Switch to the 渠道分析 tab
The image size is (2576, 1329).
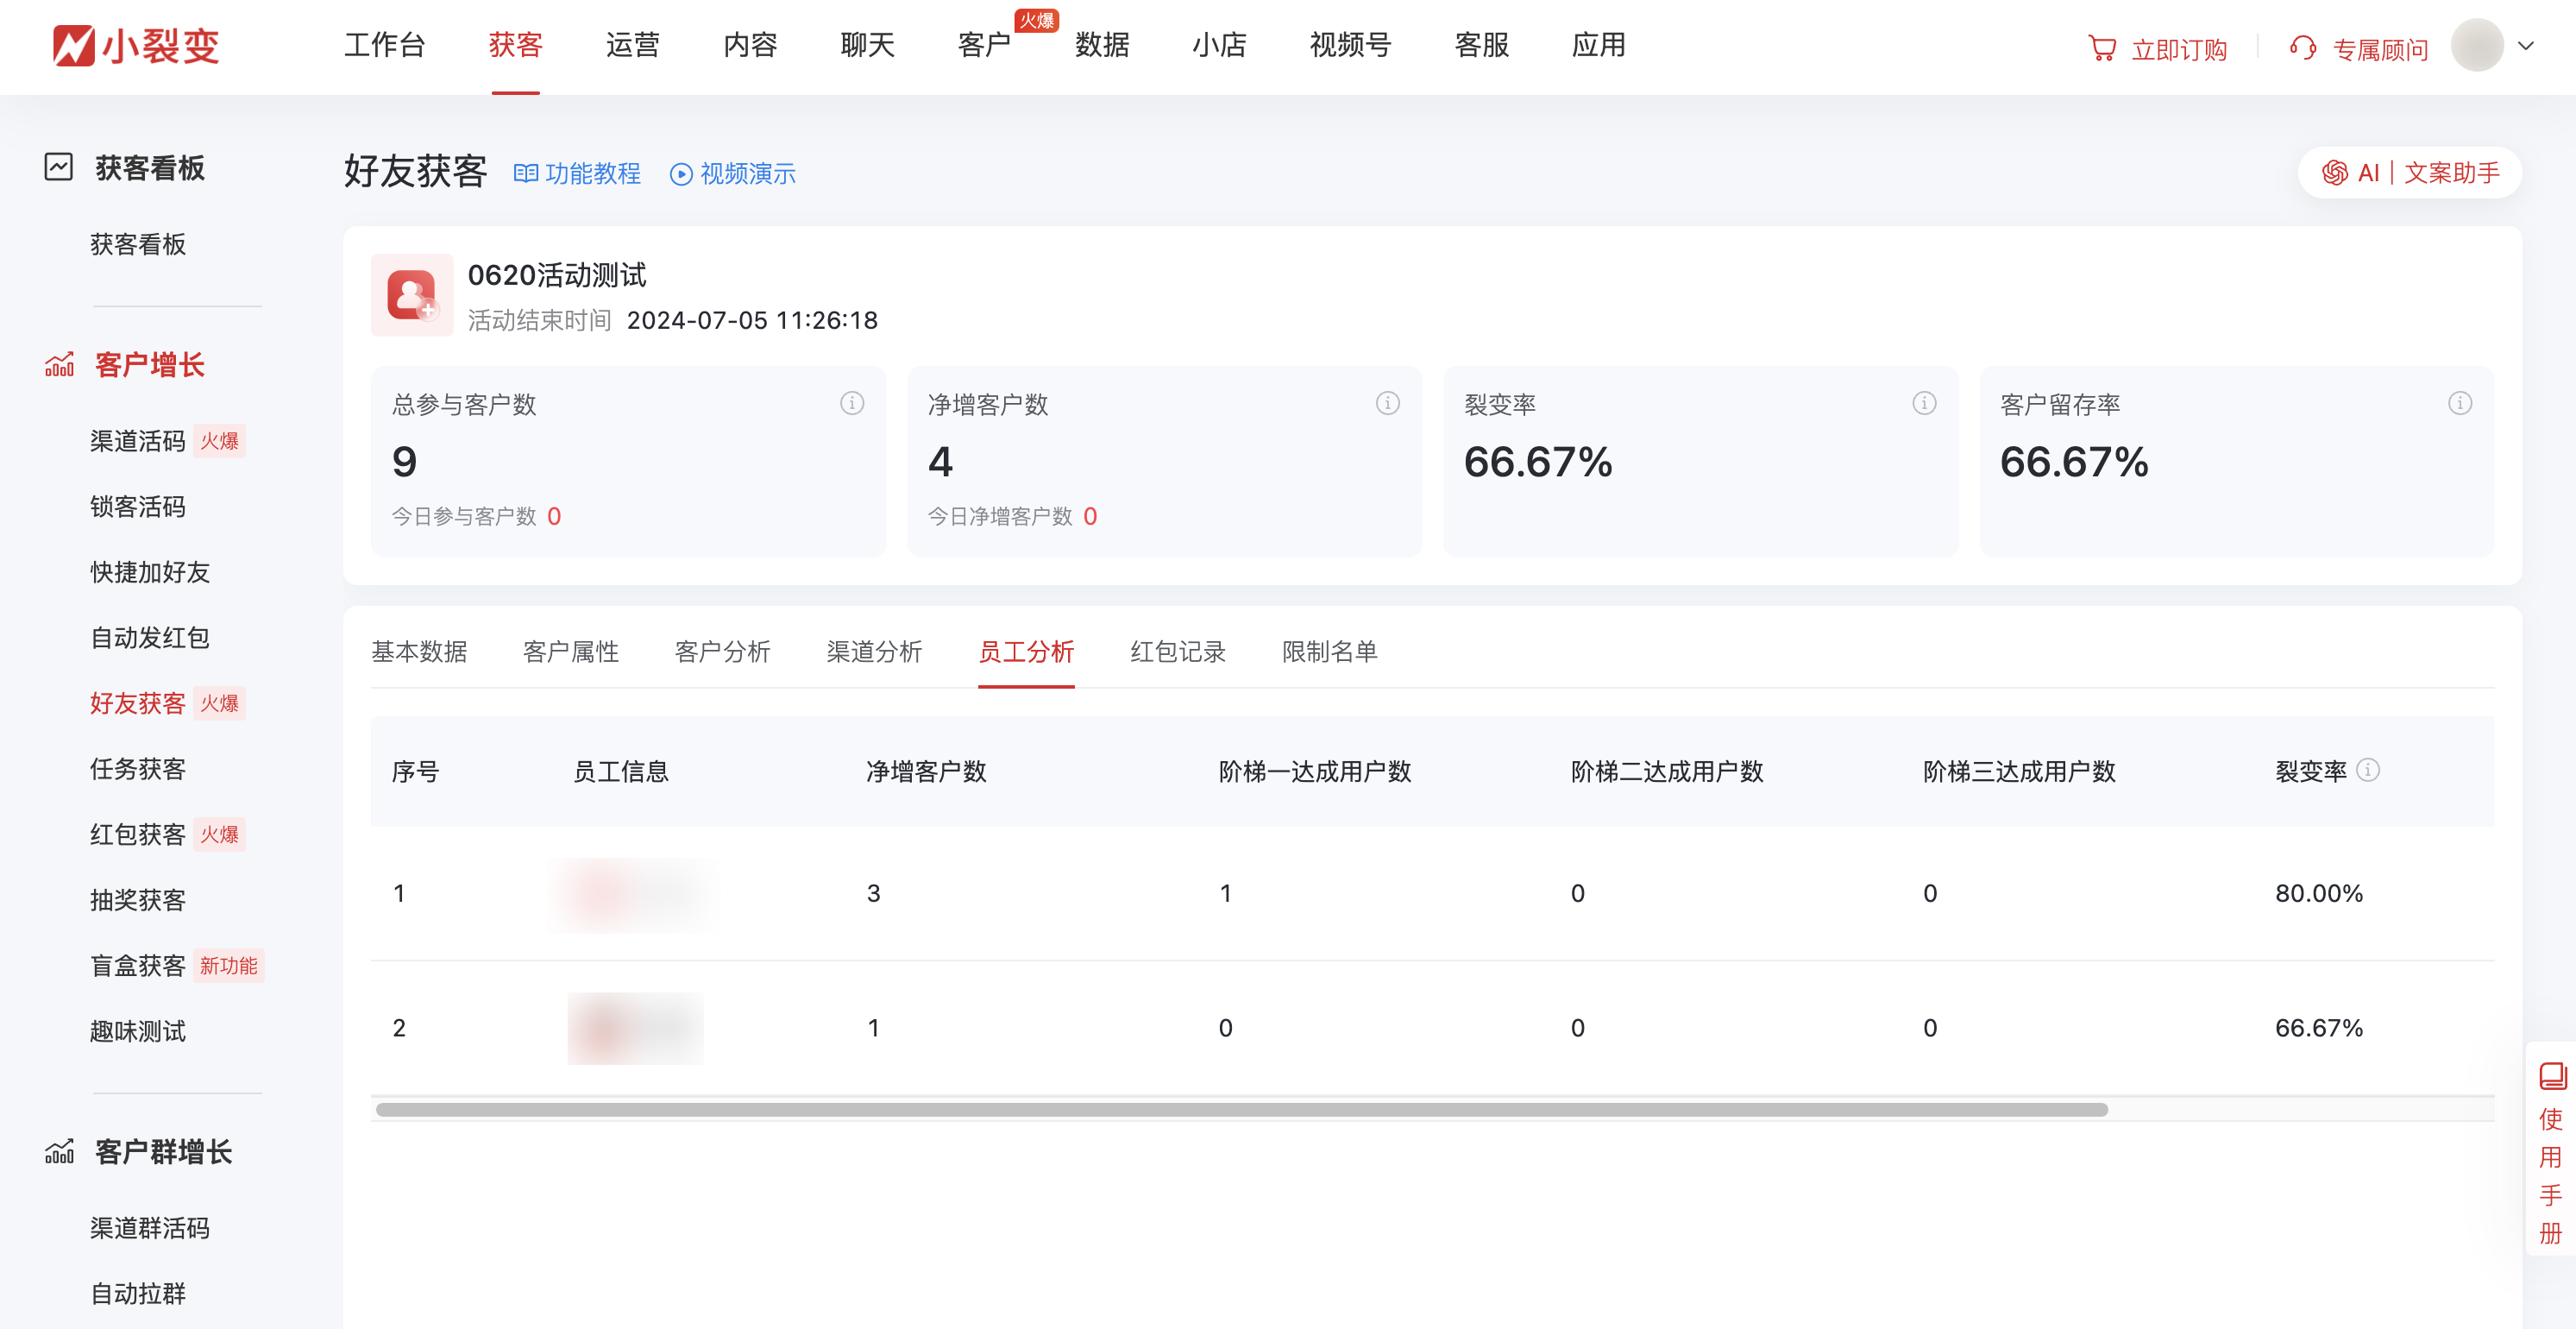[x=874, y=651]
